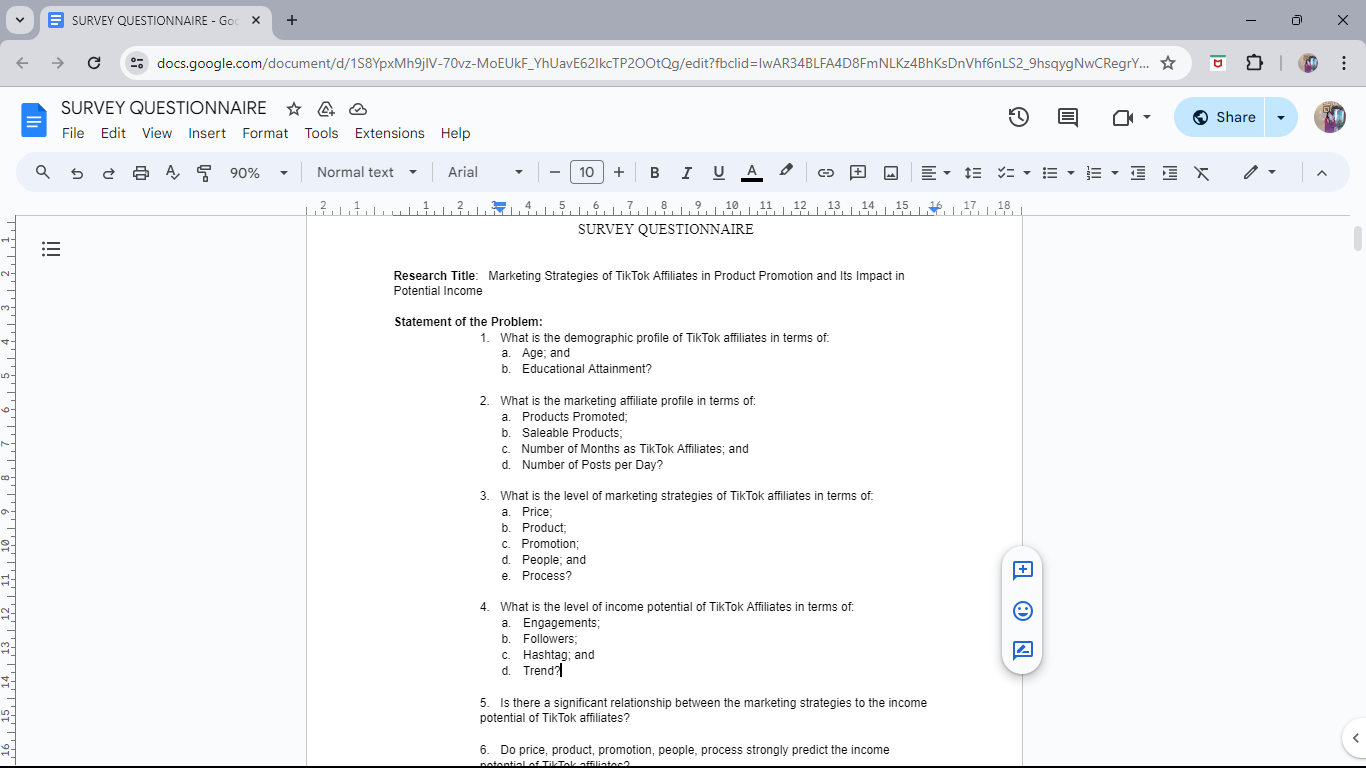Add a comment from the toolbar
The height and width of the screenshot is (768, 1366).
click(x=858, y=173)
